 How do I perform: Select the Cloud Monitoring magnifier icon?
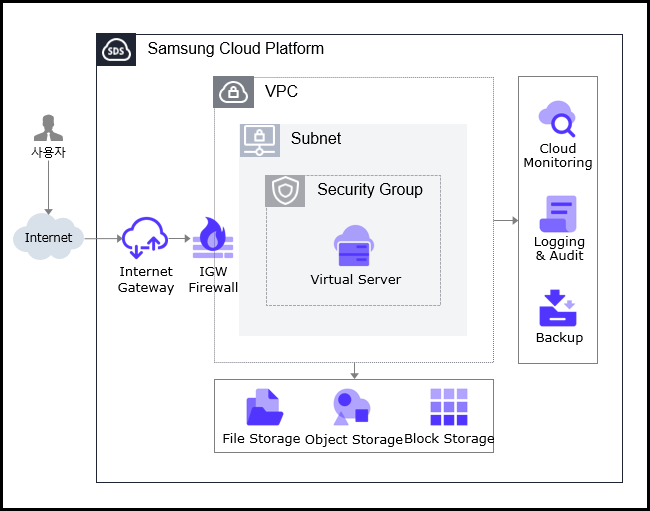coord(557,119)
